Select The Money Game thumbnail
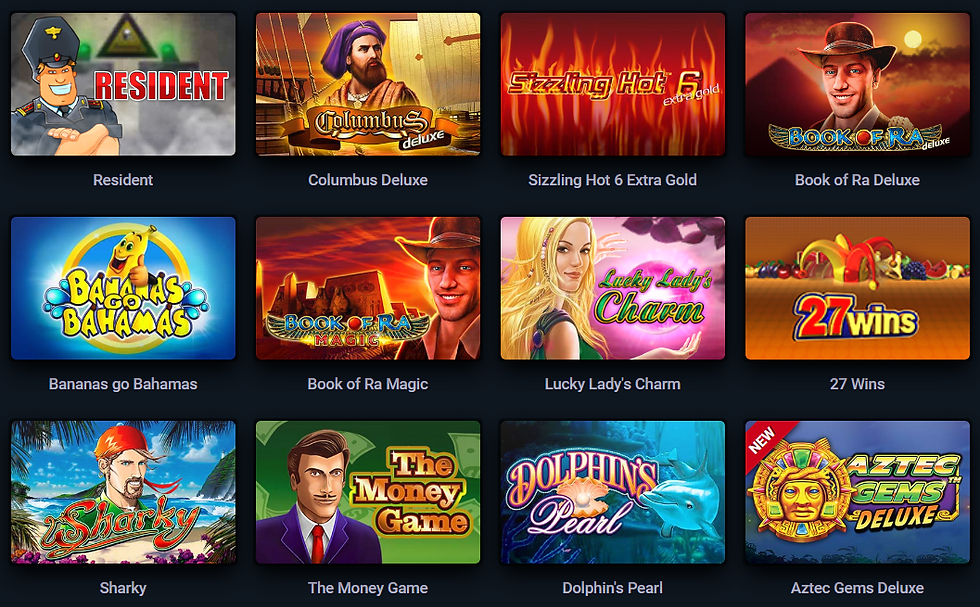980x607 pixels. coord(368,492)
